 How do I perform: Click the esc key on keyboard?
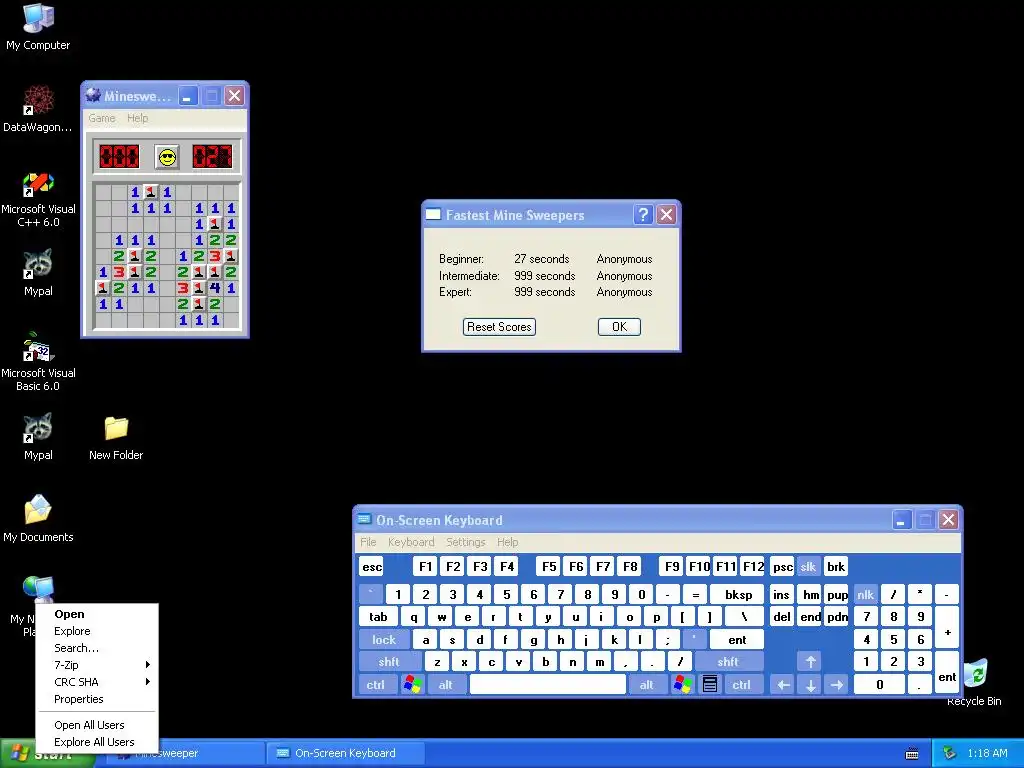tap(372, 567)
